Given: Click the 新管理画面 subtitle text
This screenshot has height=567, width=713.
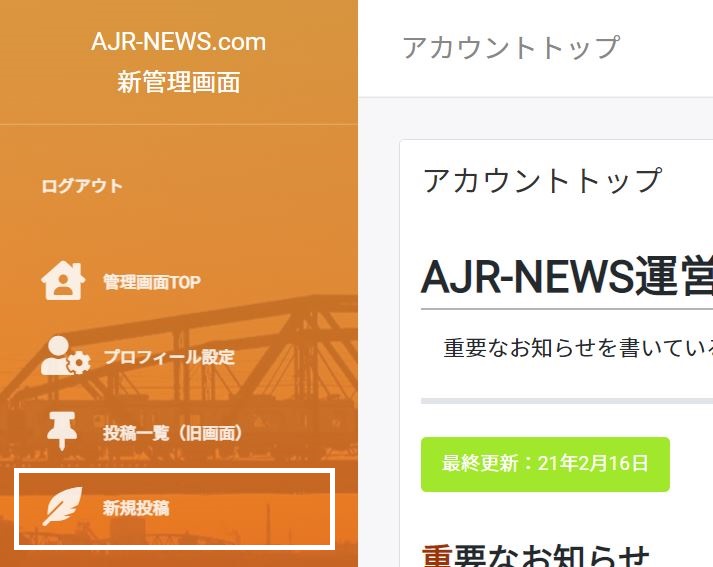Looking at the screenshot, I should point(178,82).
